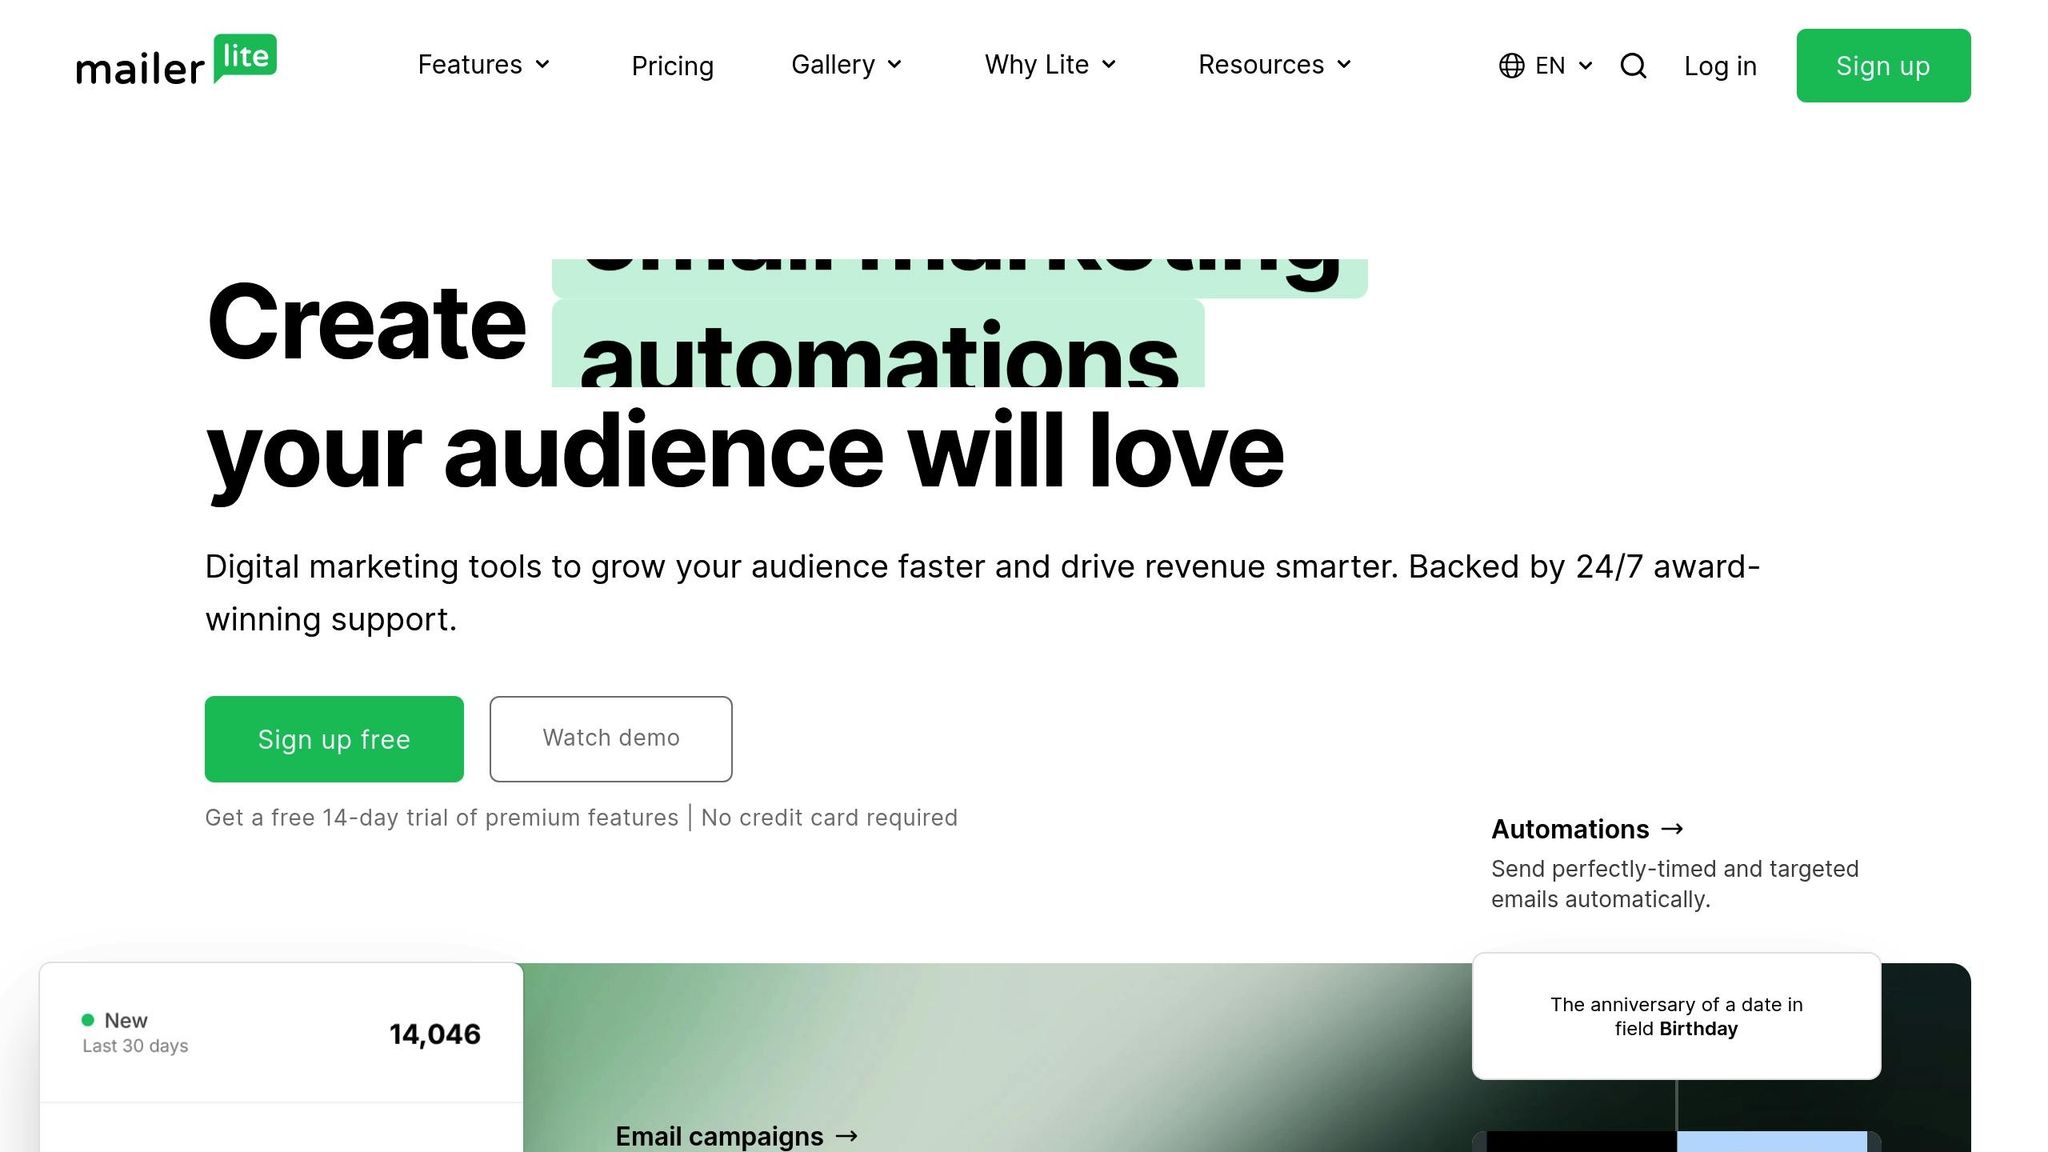
Task: Expand the Features dropdown menu
Action: click(484, 65)
